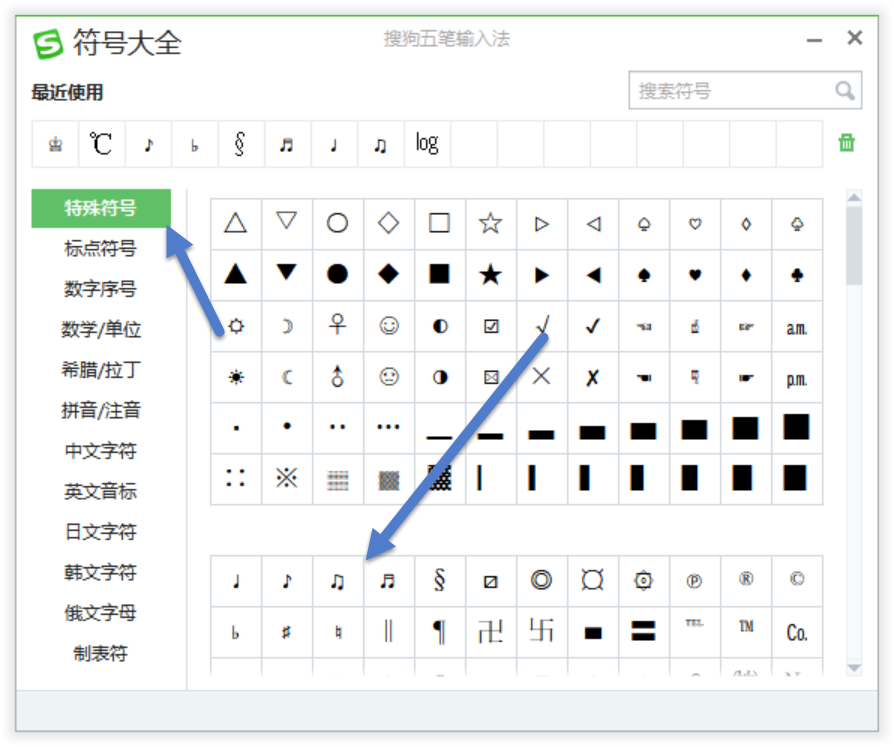The width and height of the screenshot is (894, 747).
Task: Click the scrollbar up arrow
Action: click(x=854, y=197)
